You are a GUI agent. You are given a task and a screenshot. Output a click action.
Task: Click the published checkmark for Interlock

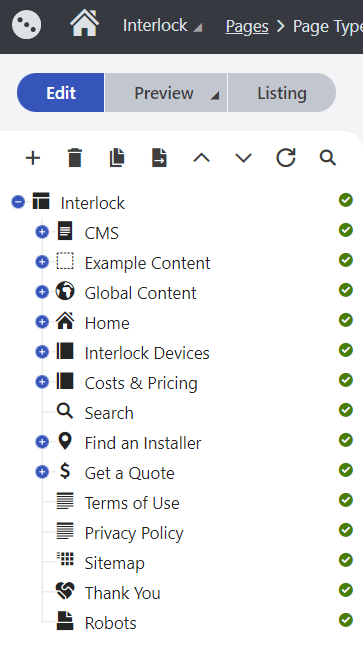[346, 200]
